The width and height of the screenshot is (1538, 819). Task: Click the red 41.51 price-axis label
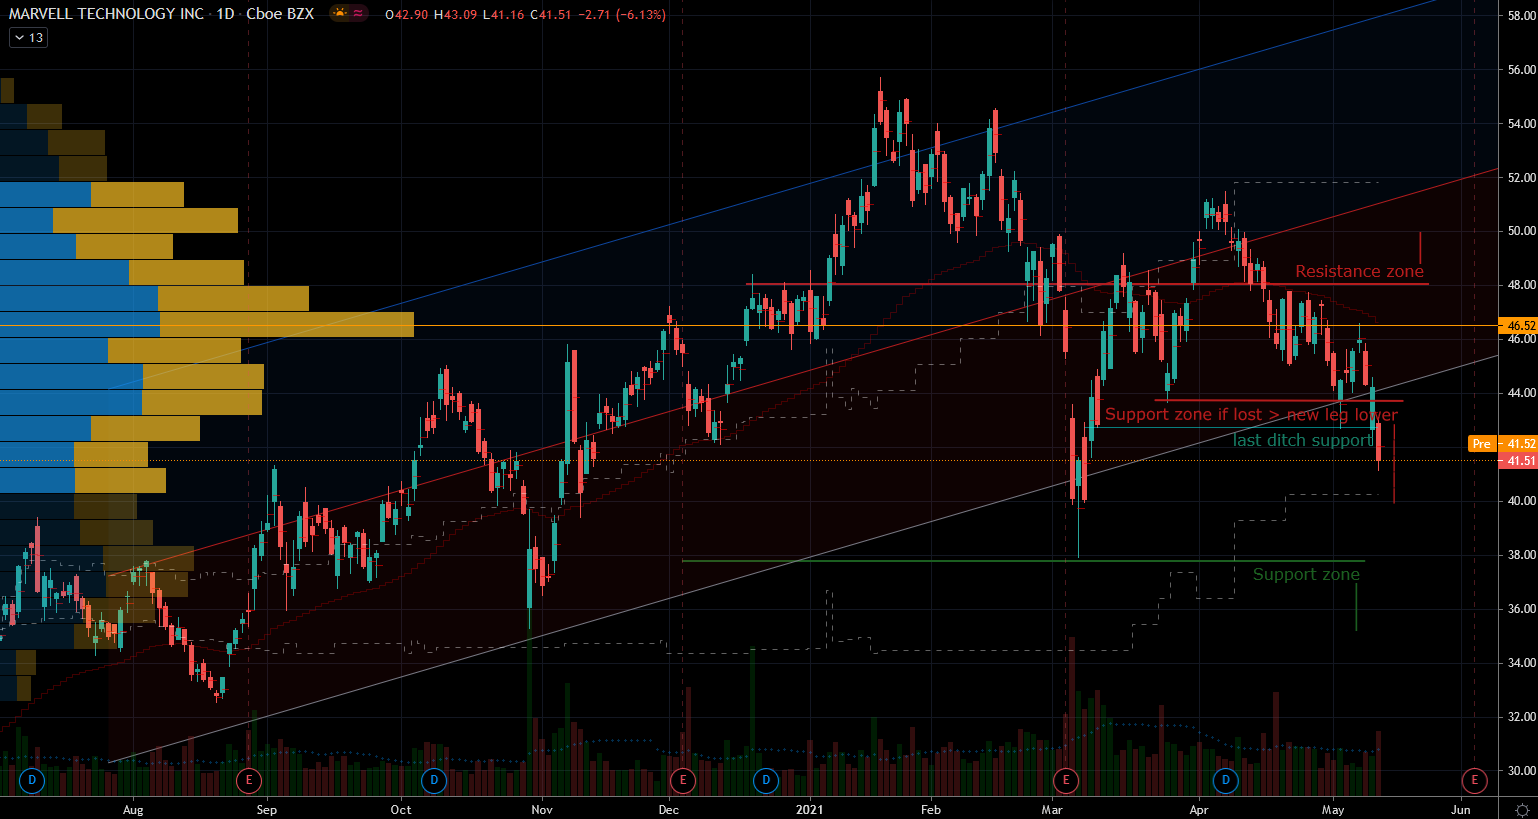[x=1518, y=461]
